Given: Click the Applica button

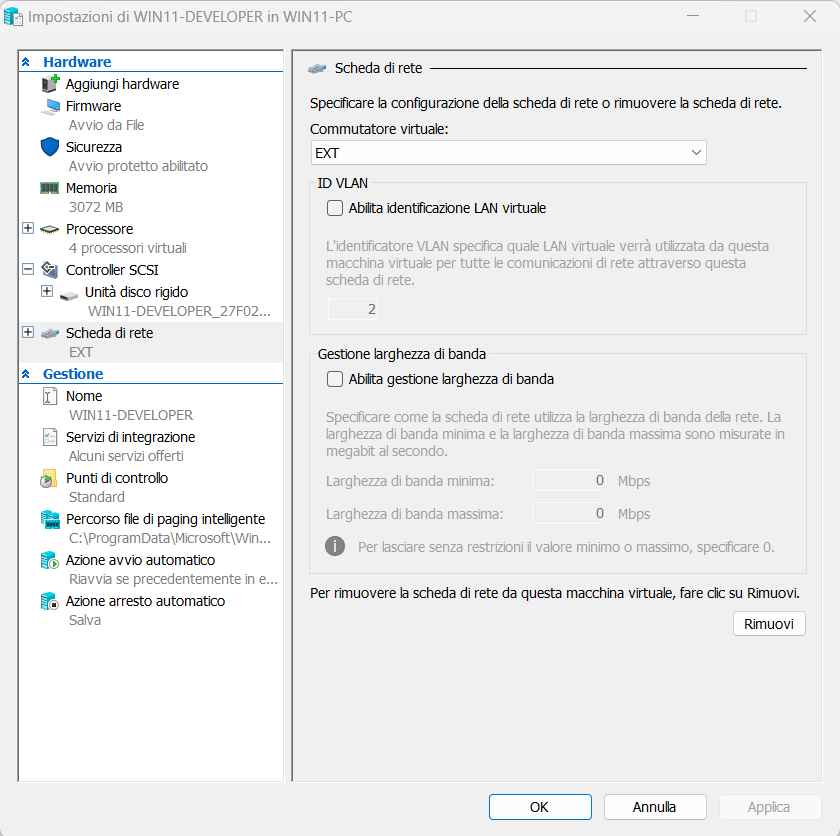Looking at the screenshot, I should [769, 807].
